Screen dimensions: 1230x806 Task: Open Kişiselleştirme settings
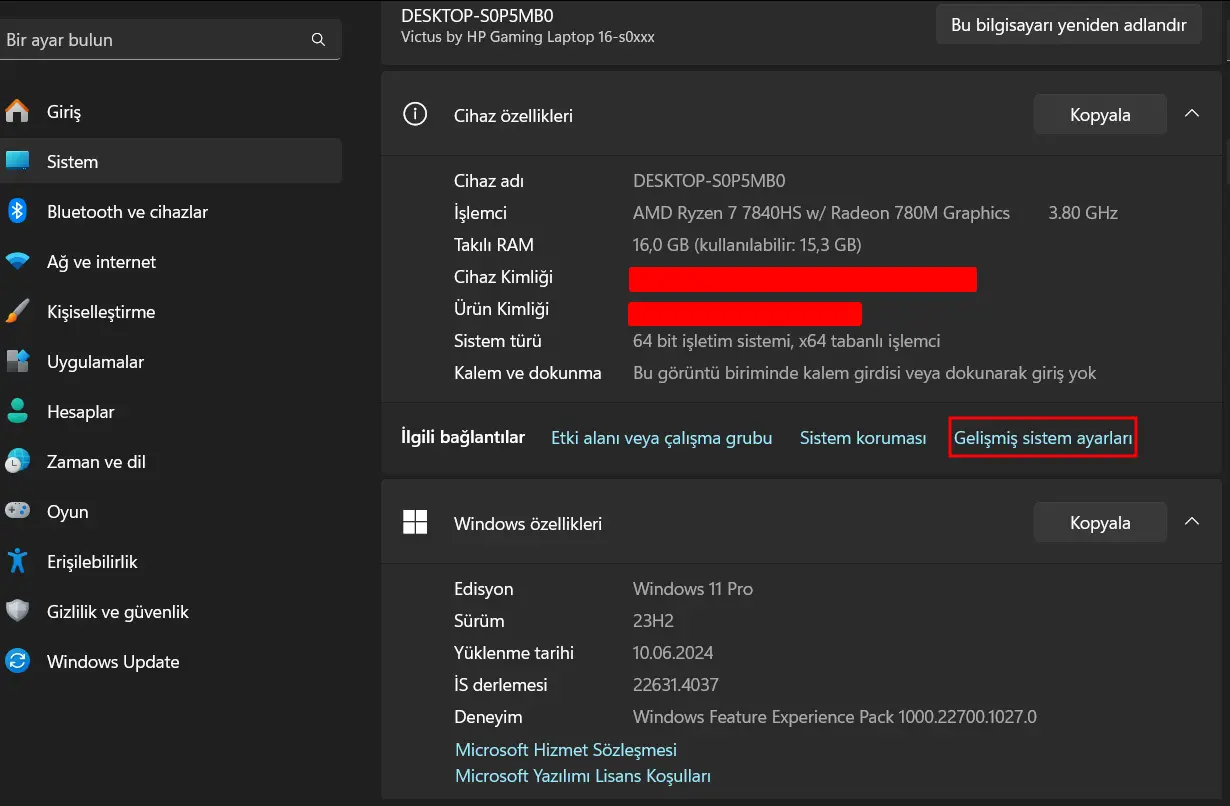(171, 311)
